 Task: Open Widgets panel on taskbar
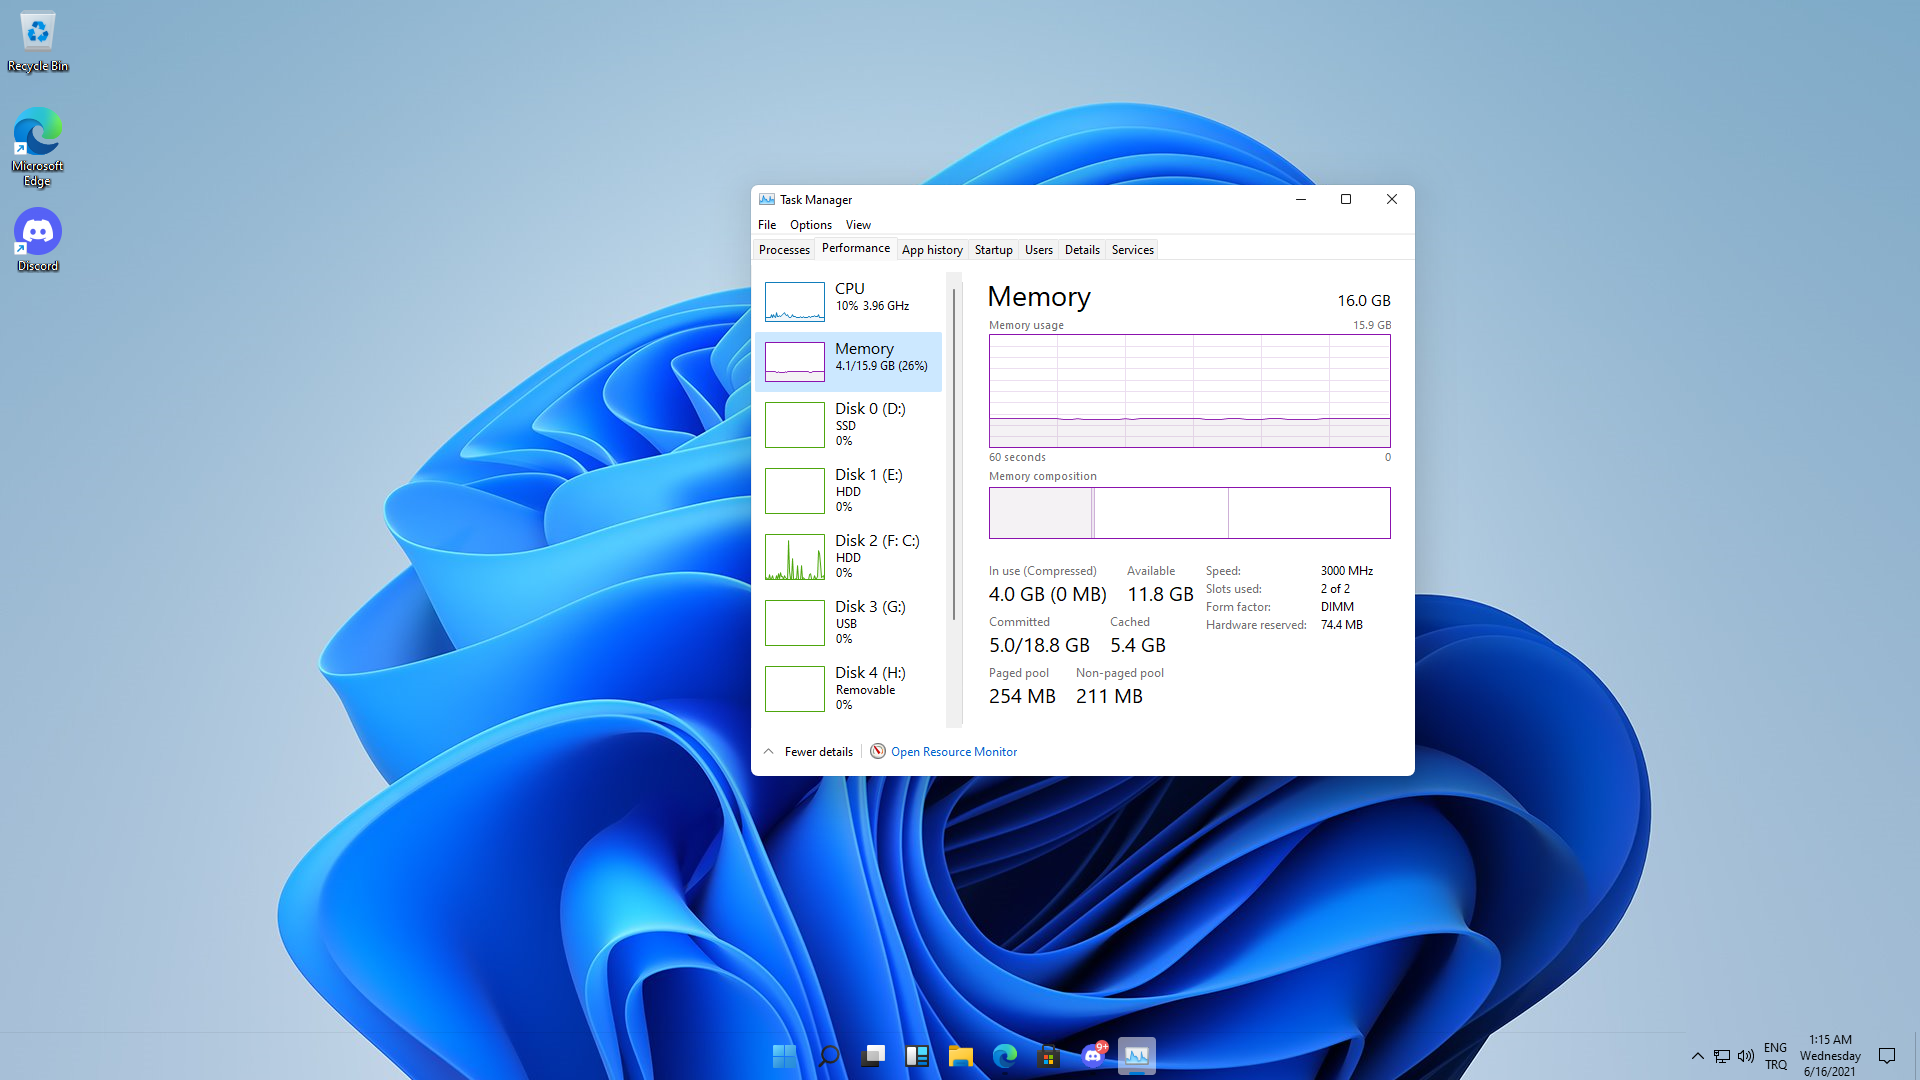click(x=917, y=1056)
